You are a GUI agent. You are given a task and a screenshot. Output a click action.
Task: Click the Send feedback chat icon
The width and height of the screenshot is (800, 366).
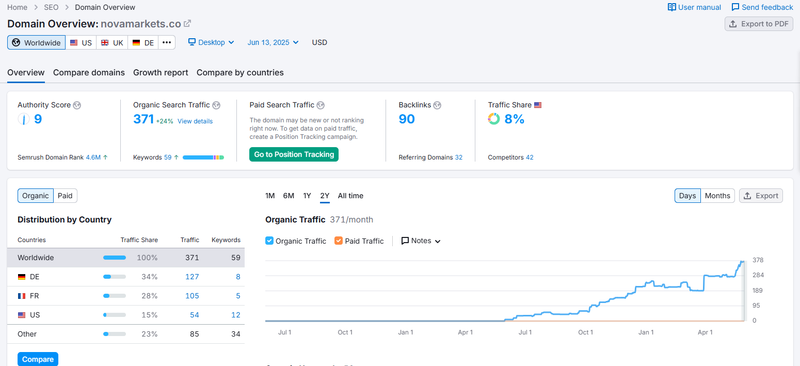click(x=735, y=7)
